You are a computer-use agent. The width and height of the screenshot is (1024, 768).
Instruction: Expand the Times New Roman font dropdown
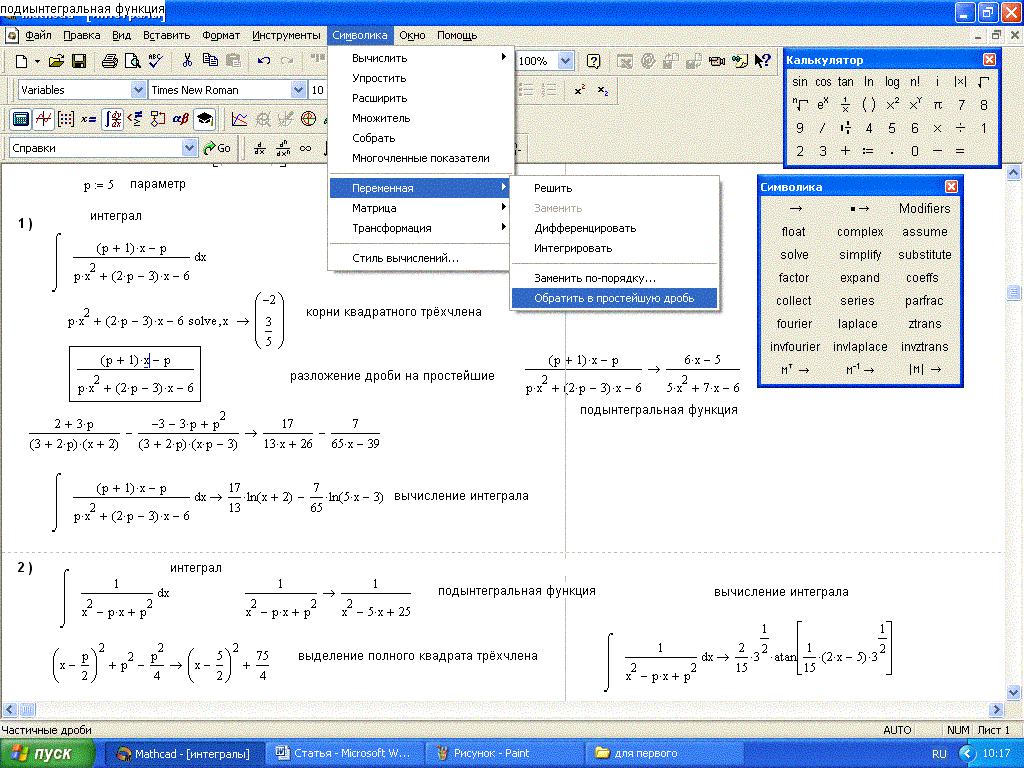click(x=298, y=90)
